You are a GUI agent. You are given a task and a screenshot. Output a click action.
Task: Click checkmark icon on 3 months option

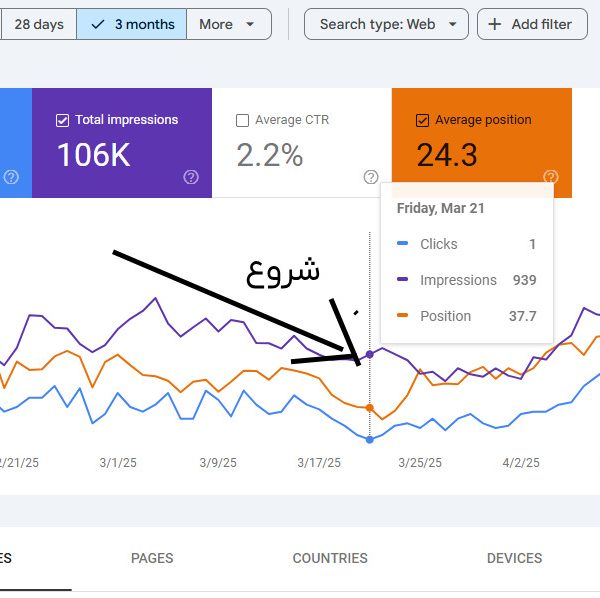[98, 24]
